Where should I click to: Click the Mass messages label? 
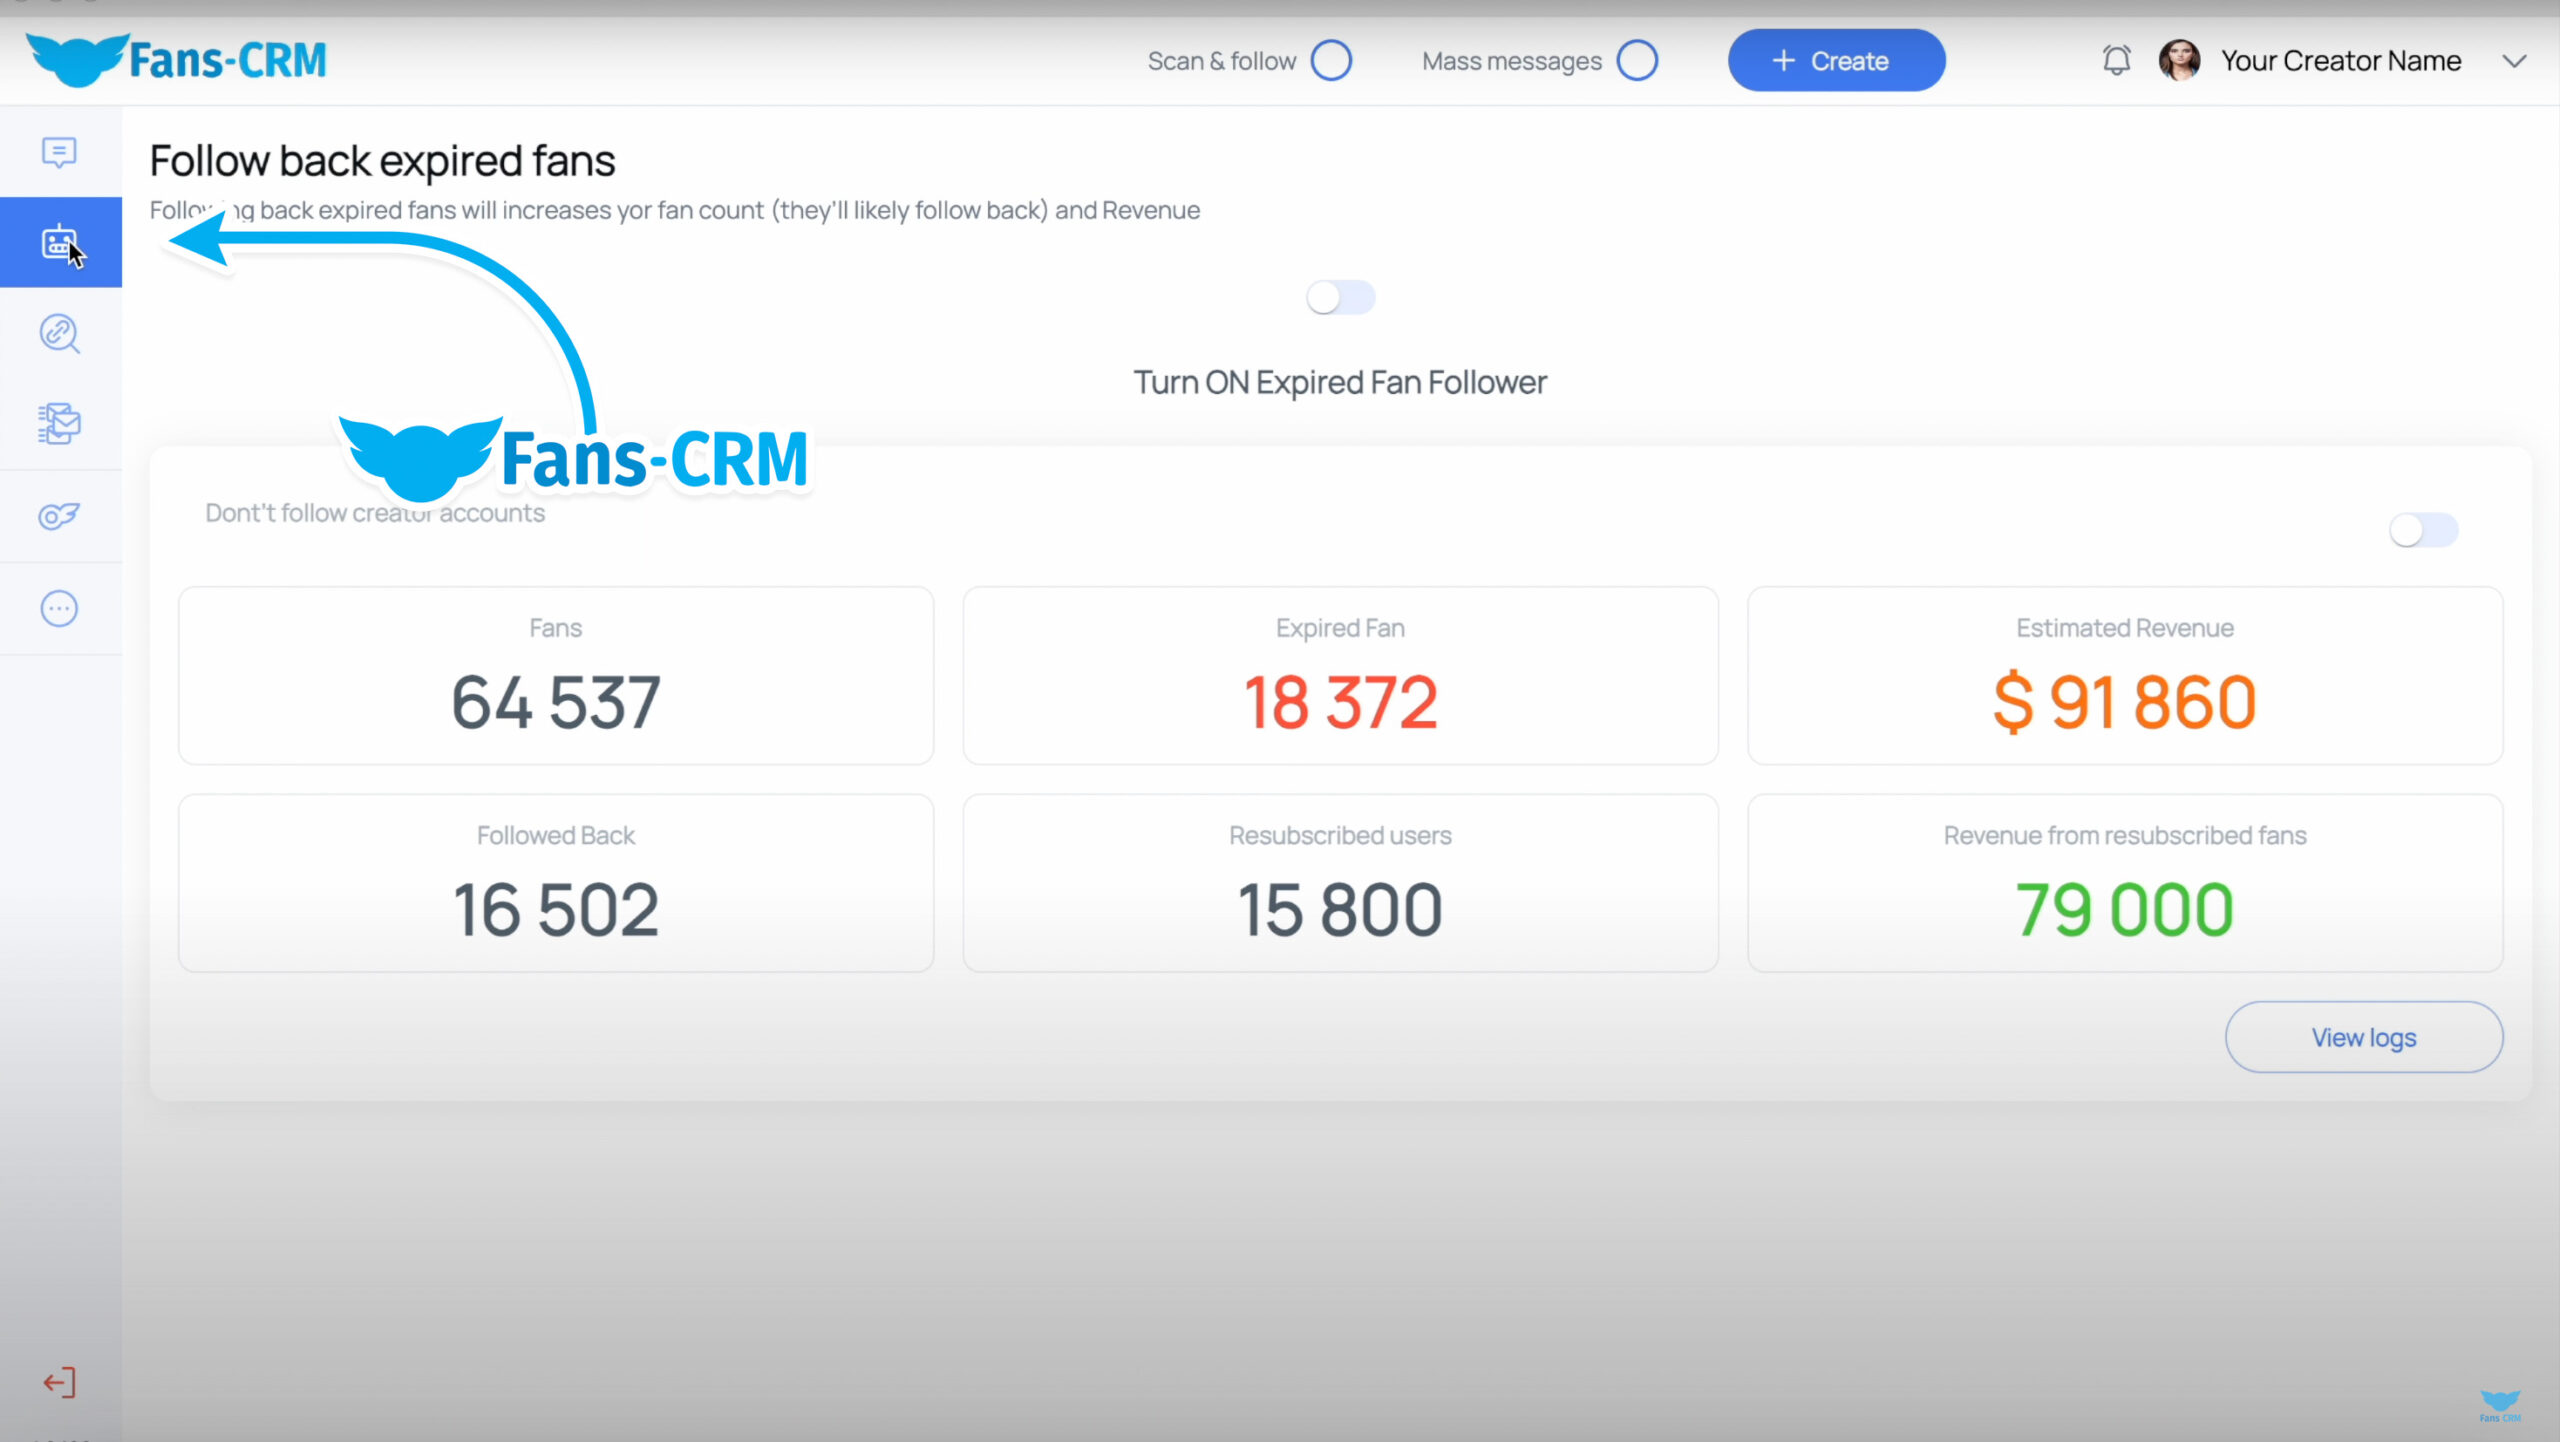point(1511,61)
